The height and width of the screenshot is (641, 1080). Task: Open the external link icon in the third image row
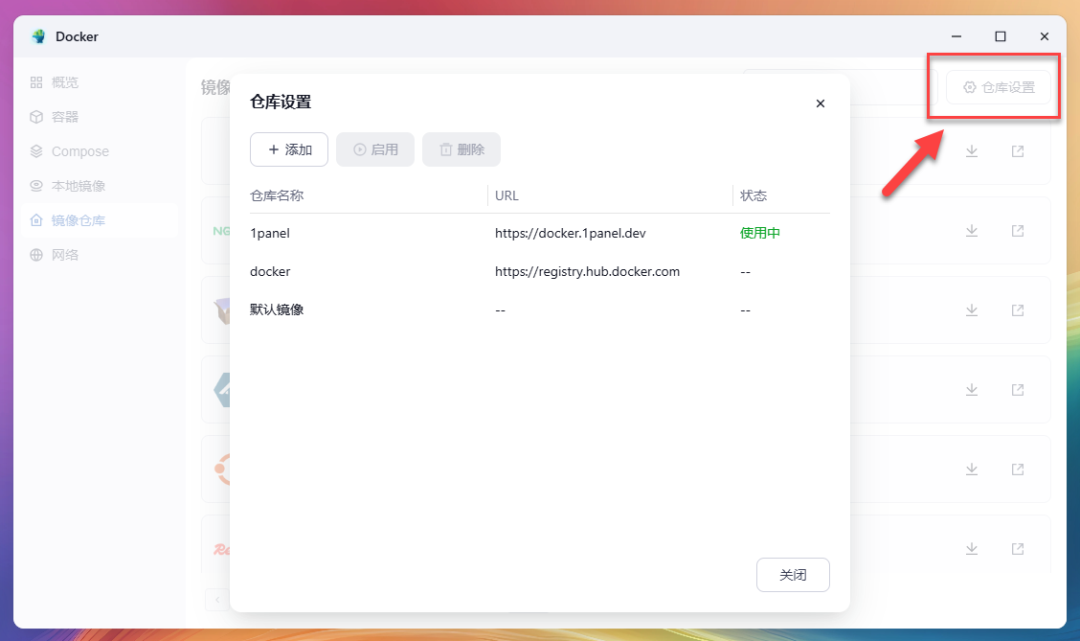pos(1017,310)
